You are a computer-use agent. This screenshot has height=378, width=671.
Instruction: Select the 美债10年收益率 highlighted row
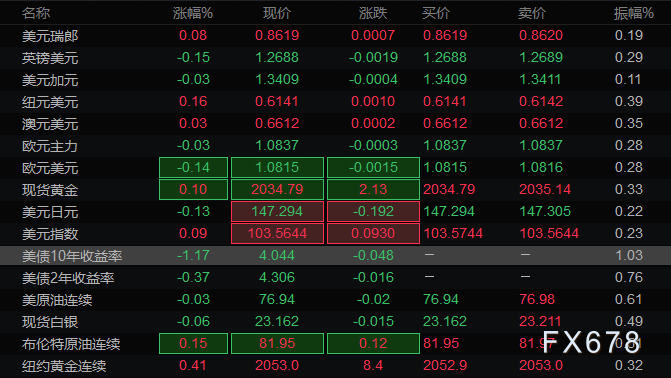(336, 256)
